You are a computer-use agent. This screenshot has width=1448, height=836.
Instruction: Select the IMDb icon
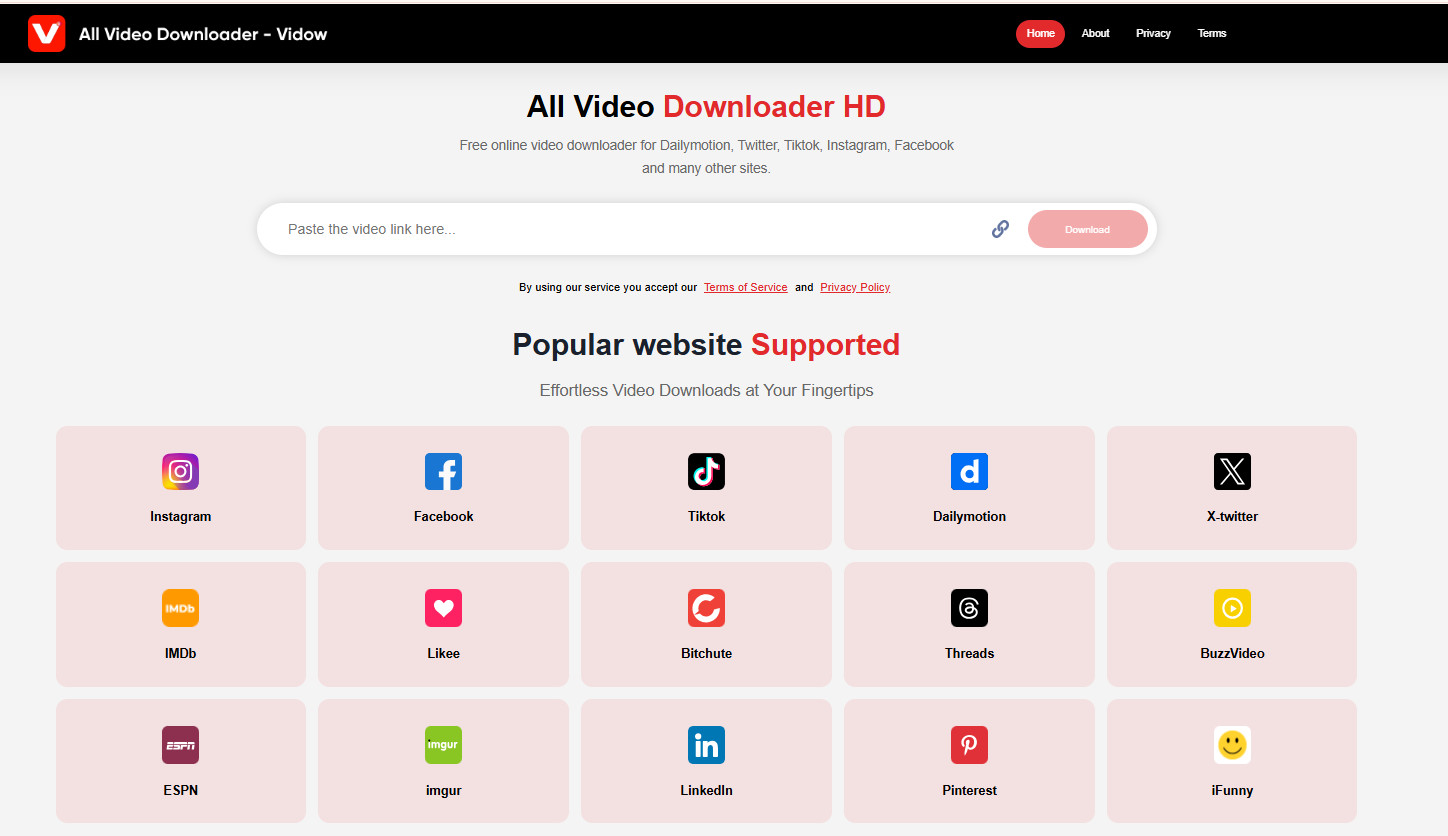click(x=181, y=608)
